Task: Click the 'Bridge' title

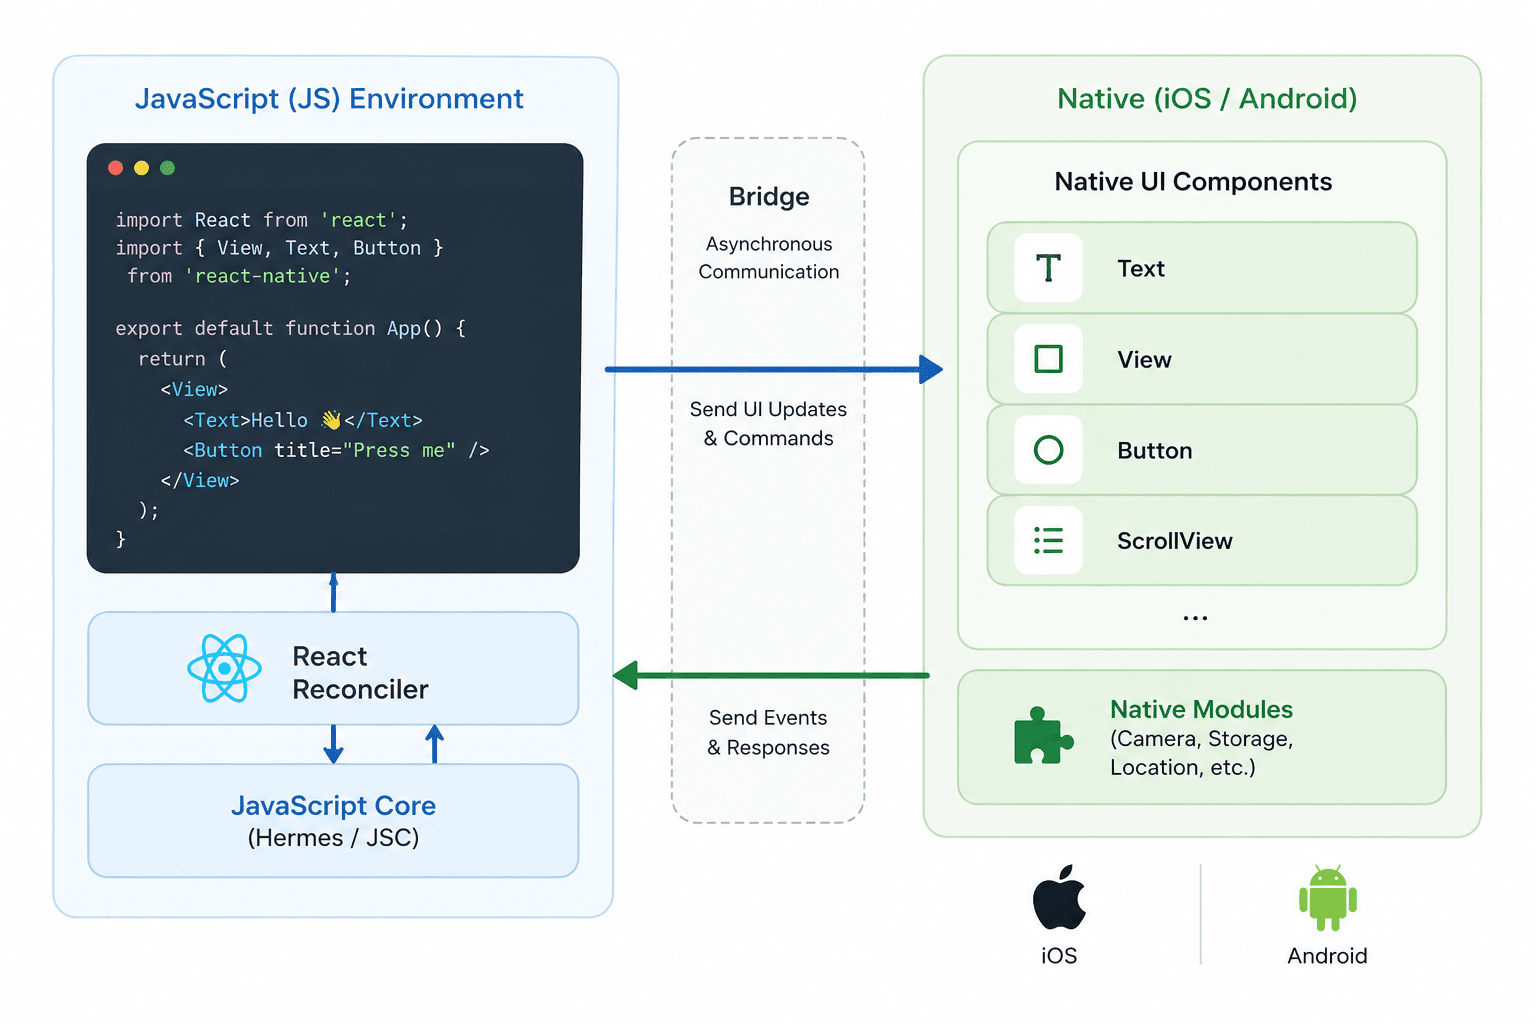Action: pyautogui.click(x=769, y=196)
